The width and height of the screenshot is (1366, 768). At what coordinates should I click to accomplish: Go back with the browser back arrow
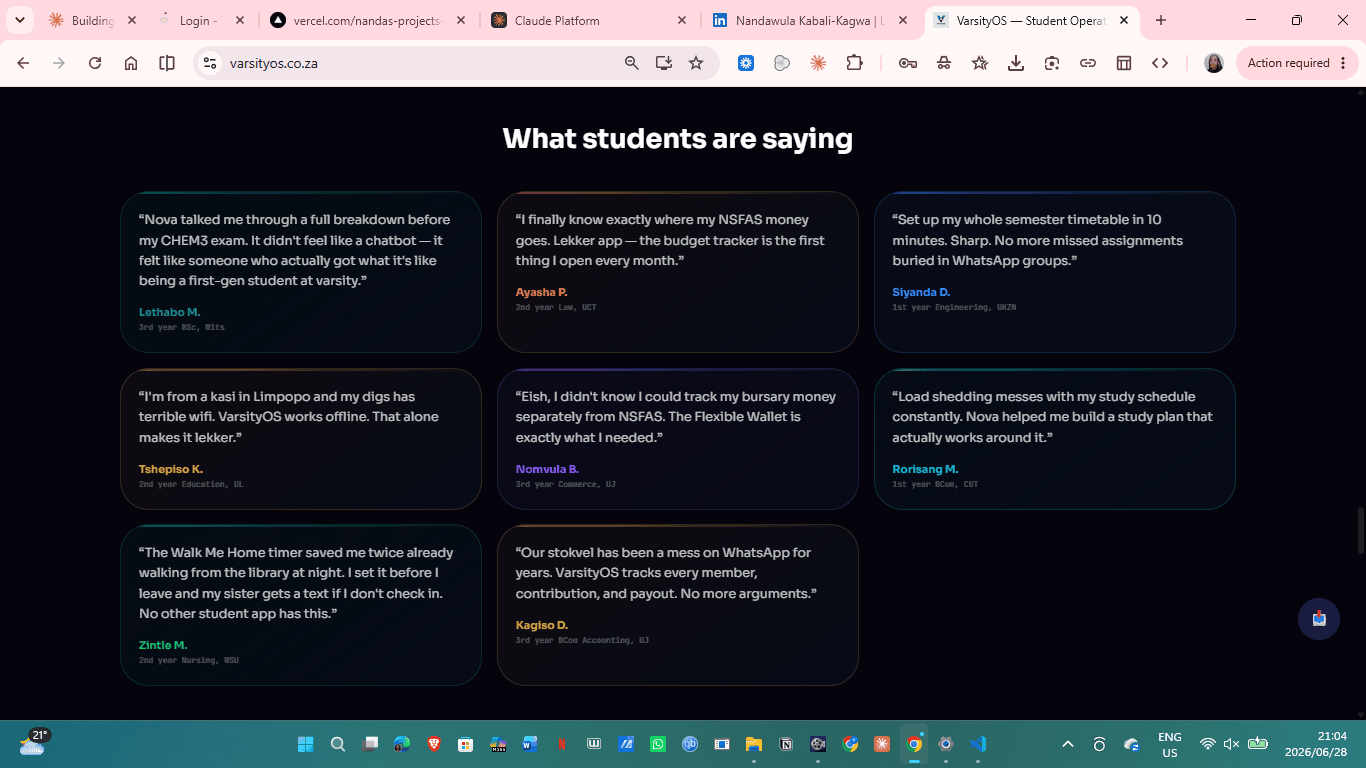pyautogui.click(x=24, y=63)
